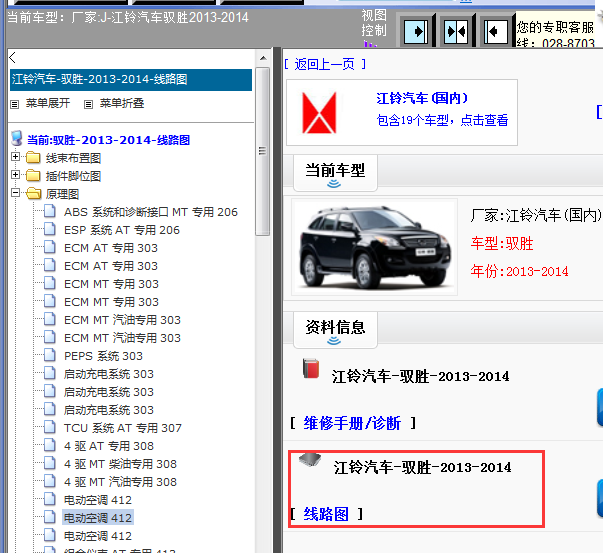603x553 pixels.
Task: Select the 插件脚位图 tree label
Action: point(73,176)
